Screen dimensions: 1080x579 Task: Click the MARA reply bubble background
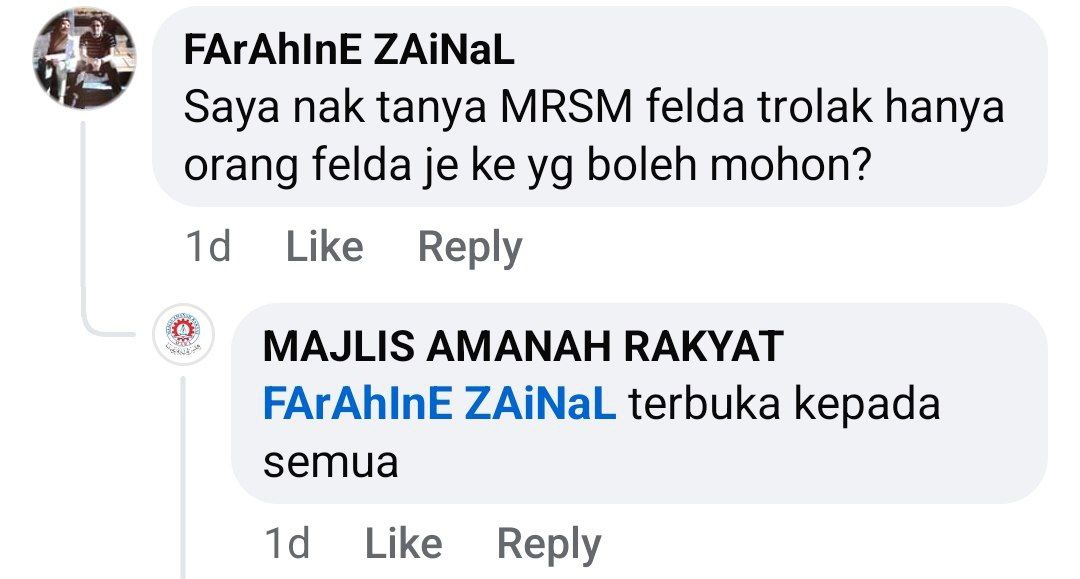[639, 403]
